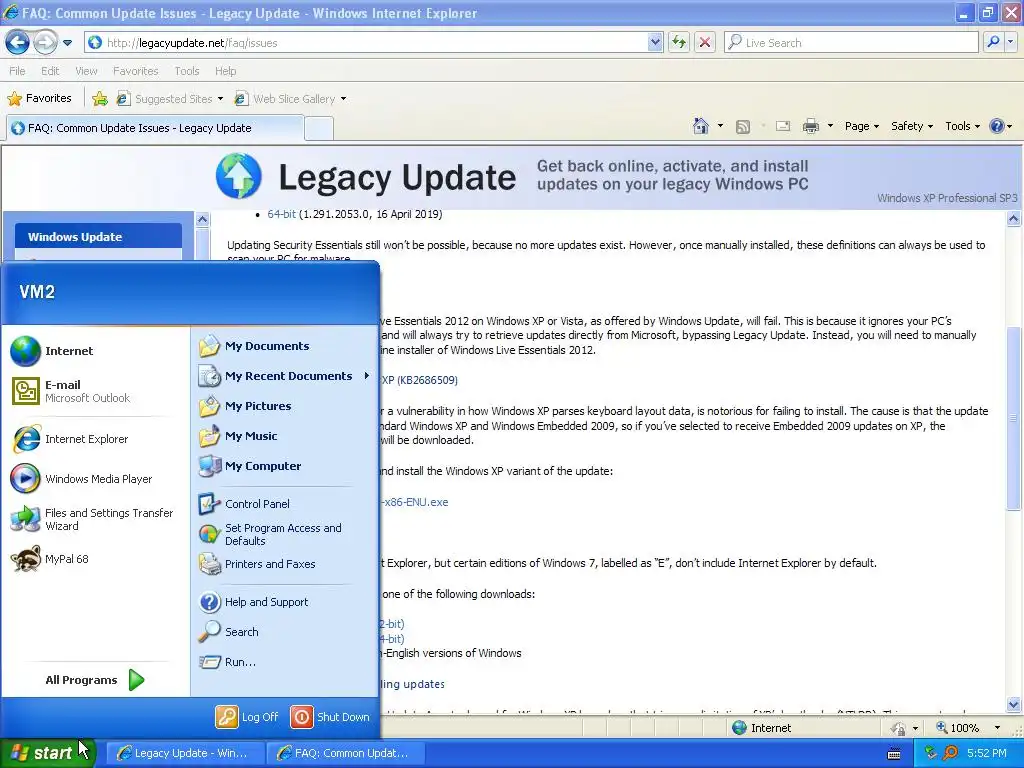This screenshot has width=1024, height=768.
Task: Click the taskbar clock showing 5:52 PM
Action: point(987,753)
